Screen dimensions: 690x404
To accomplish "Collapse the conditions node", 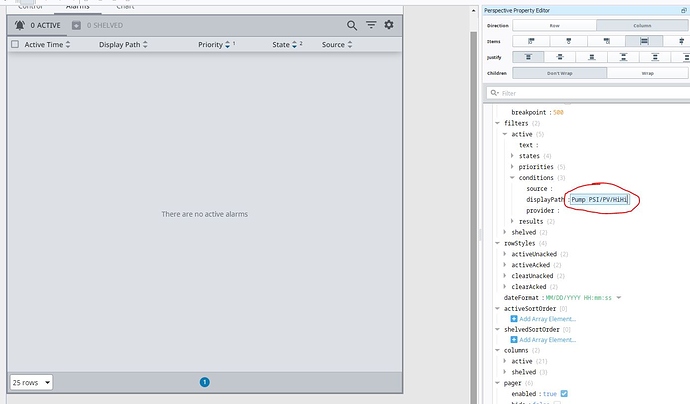I will tap(512, 178).
